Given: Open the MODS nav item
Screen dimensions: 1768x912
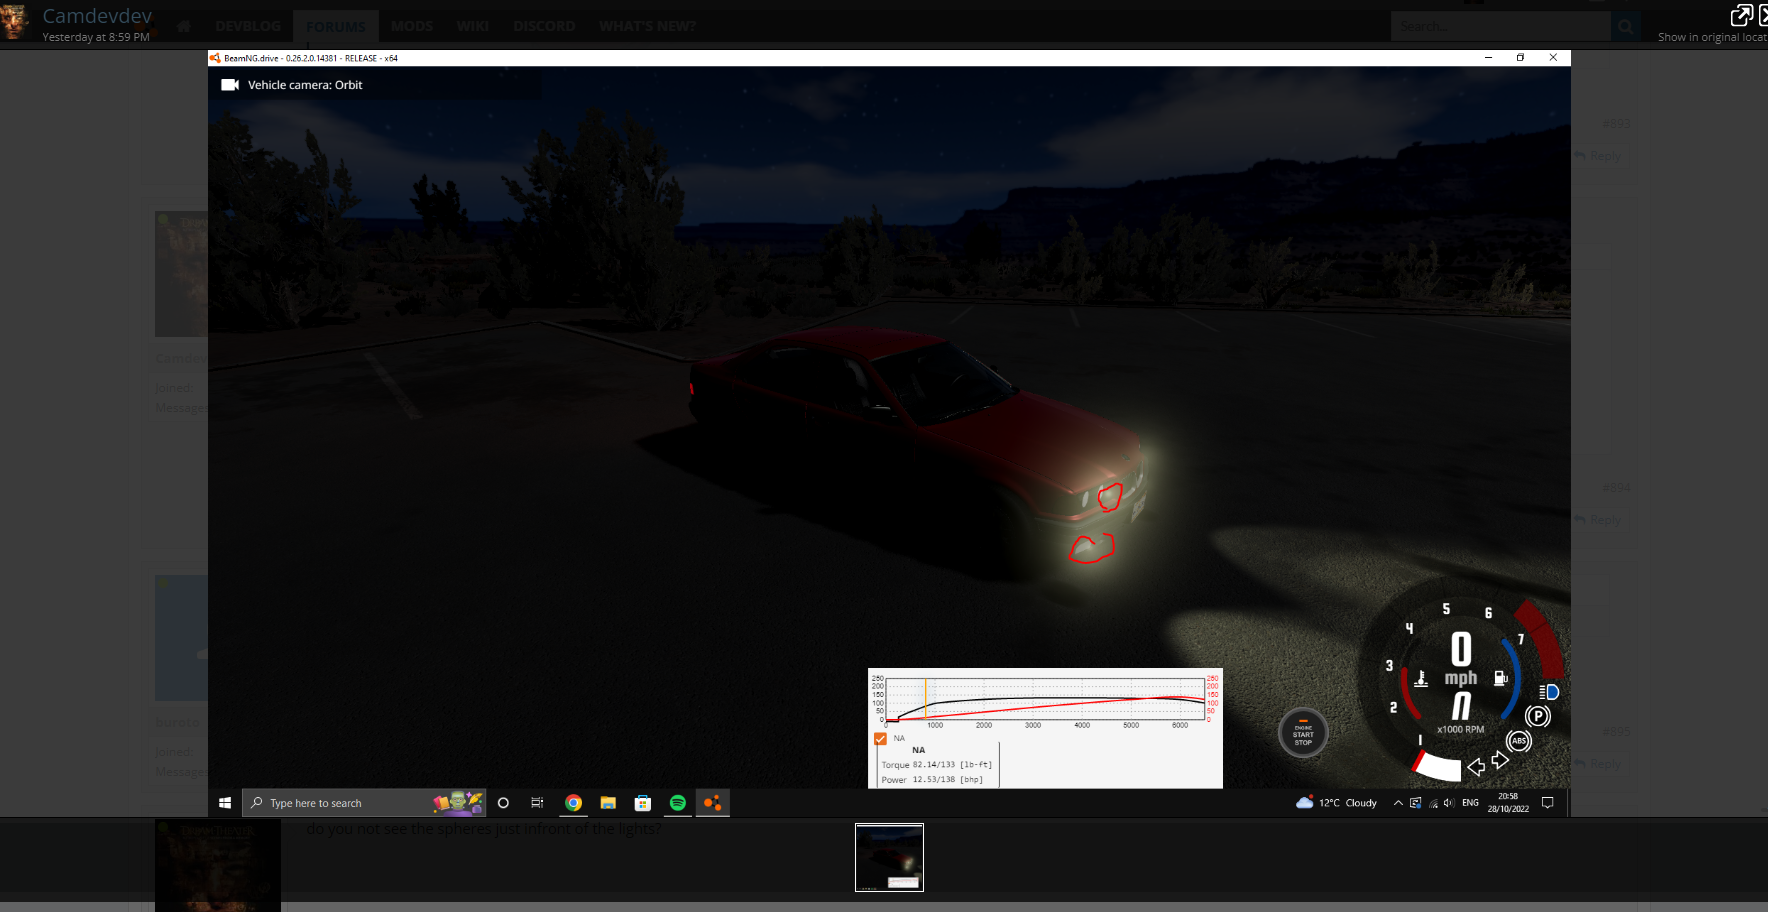Looking at the screenshot, I should point(412,26).
